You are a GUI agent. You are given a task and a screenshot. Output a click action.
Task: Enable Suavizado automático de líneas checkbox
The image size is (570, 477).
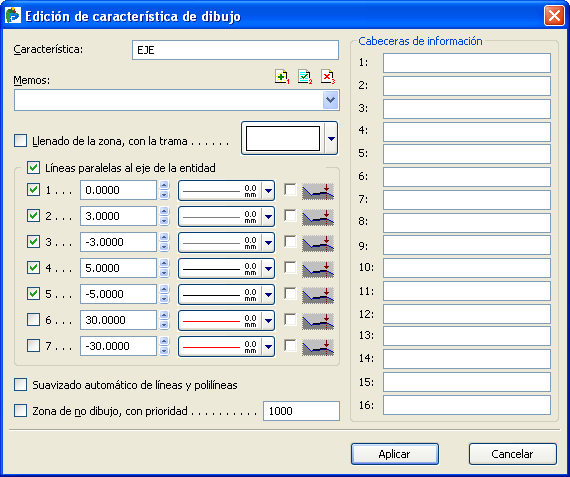click(x=20, y=384)
